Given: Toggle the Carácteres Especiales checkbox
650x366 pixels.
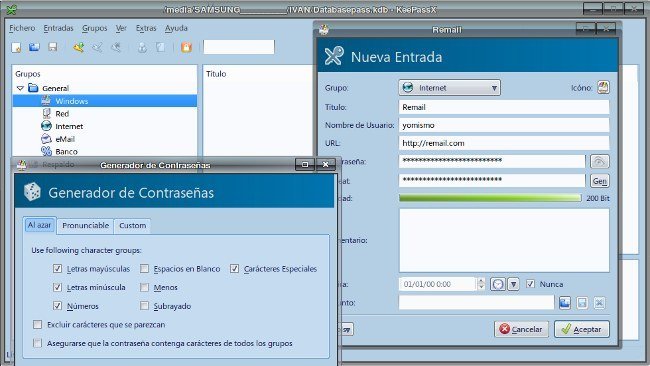Looking at the screenshot, I should coord(234,269).
